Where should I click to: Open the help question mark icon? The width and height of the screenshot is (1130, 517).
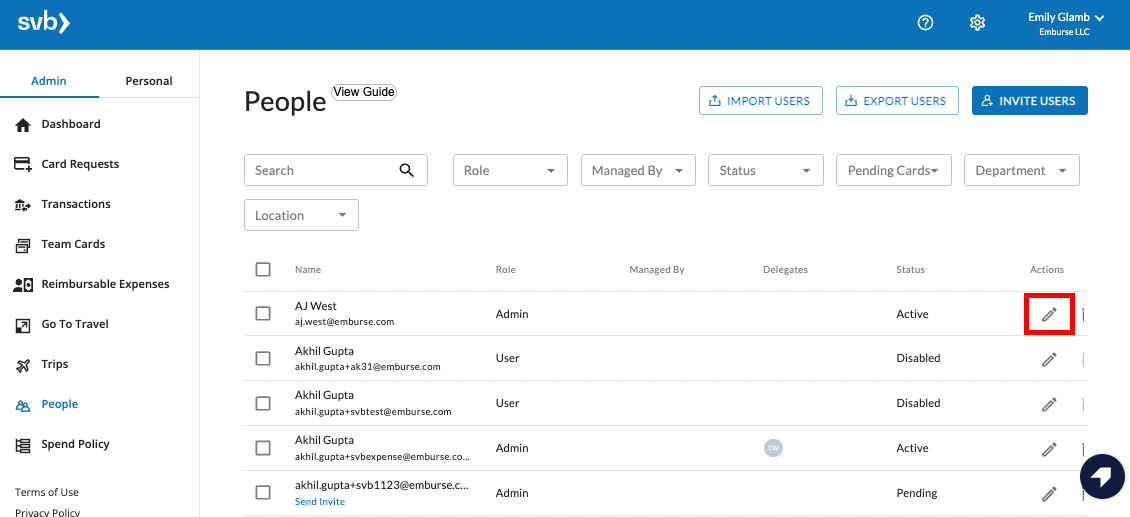tap(925, 23)
